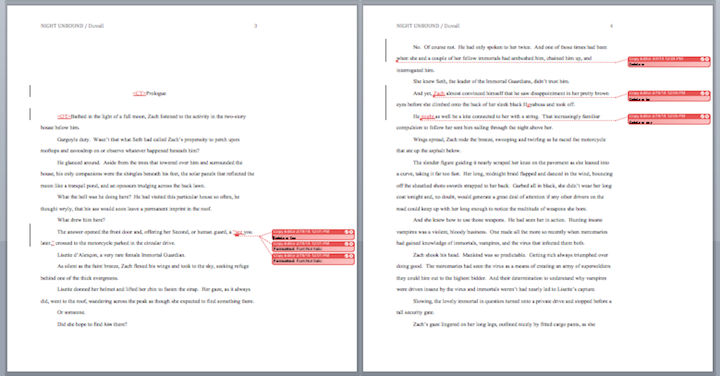Click the line 'What drew him here?' on page 3

point(81,220)
